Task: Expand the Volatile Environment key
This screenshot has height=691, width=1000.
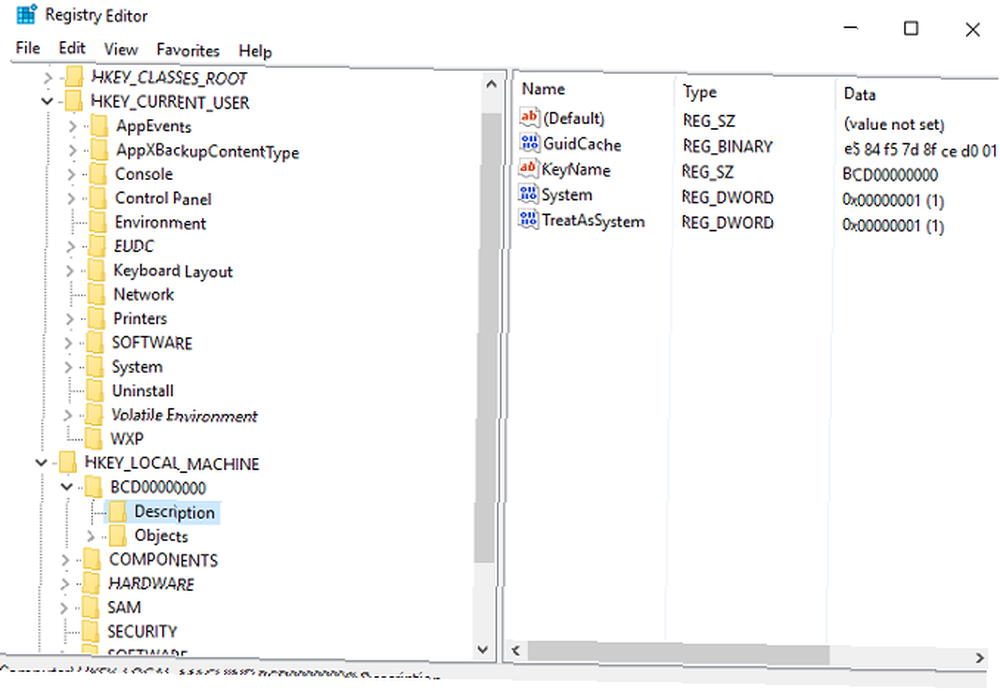Action: 68,415
